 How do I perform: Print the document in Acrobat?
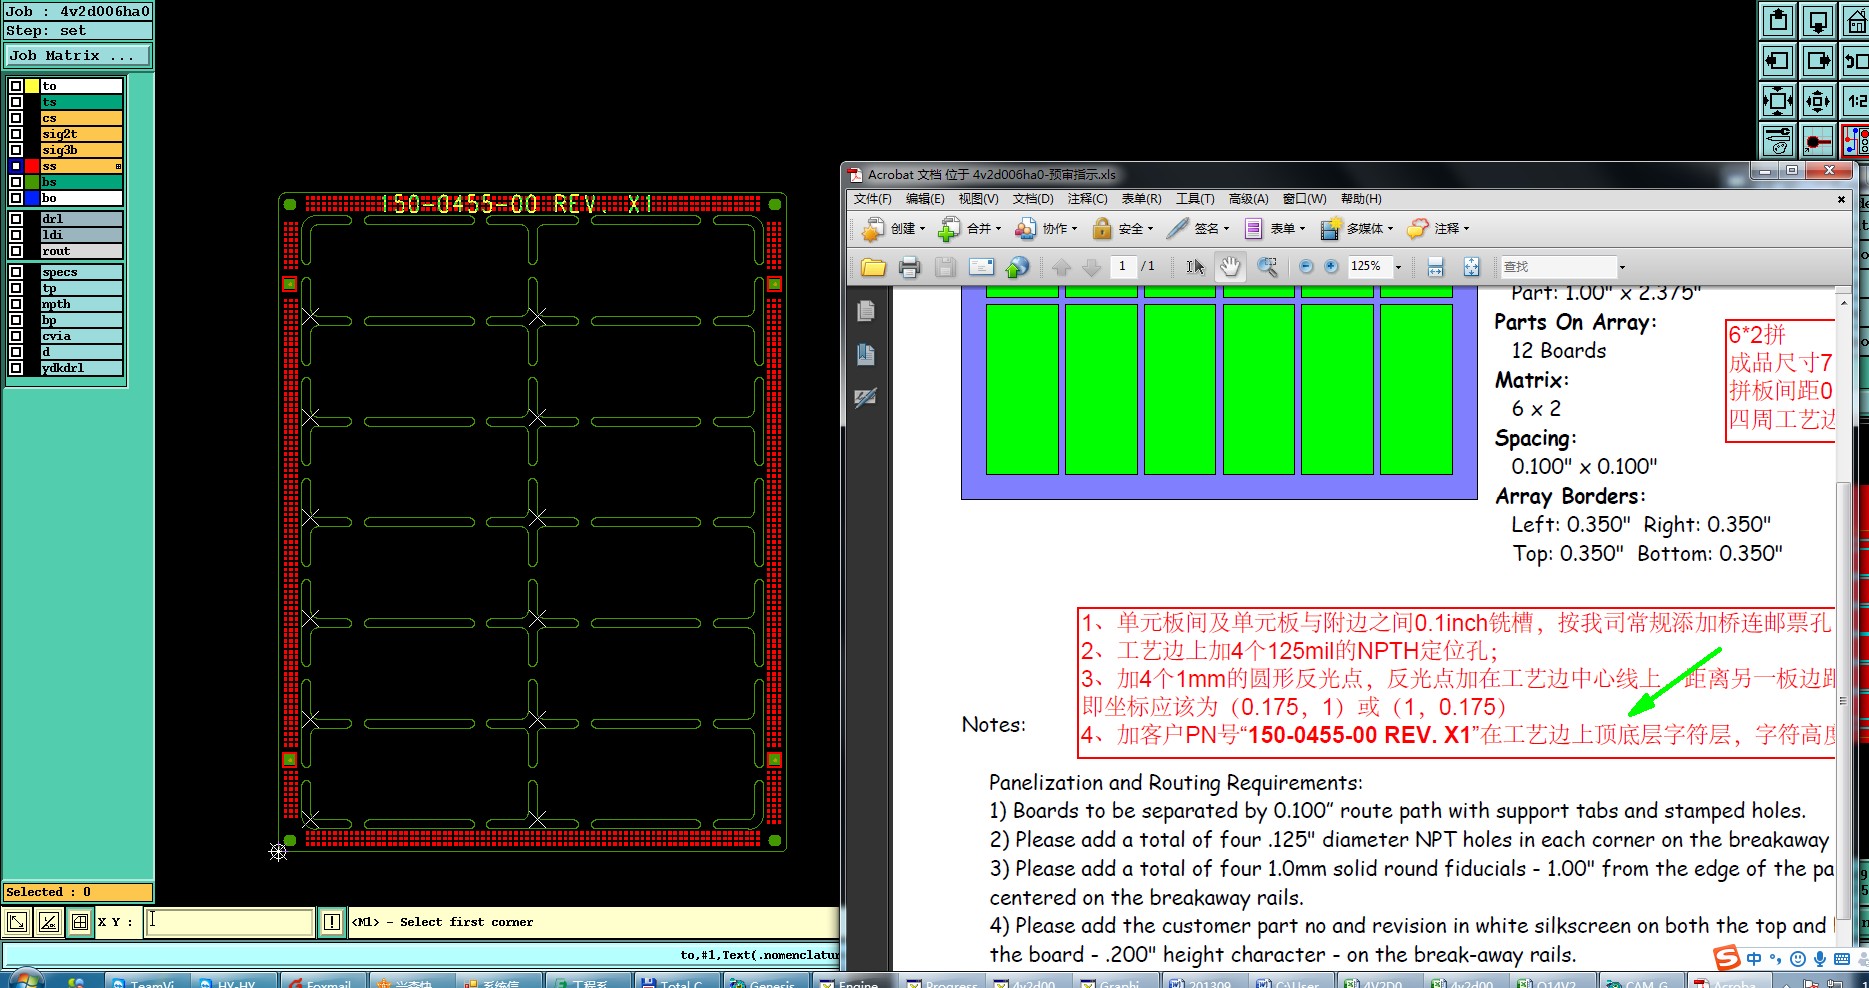(909, 267)
